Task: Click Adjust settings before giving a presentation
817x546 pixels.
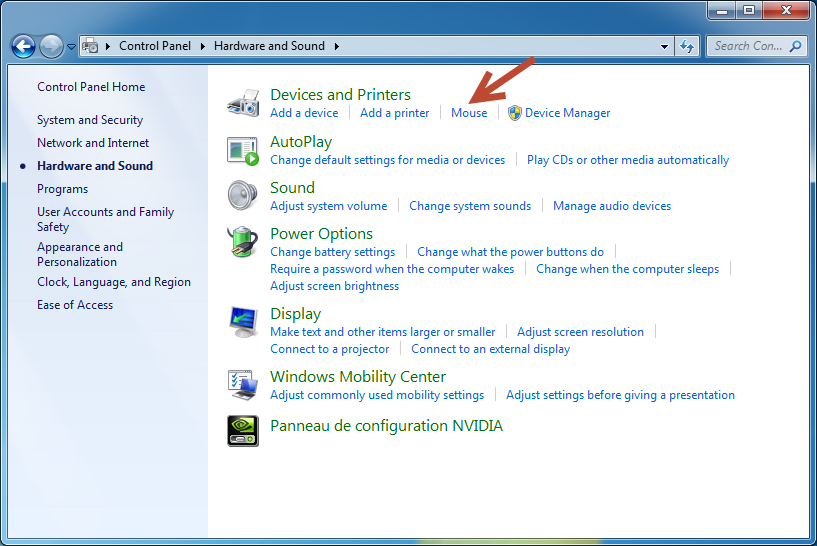Action: [620, 395]
